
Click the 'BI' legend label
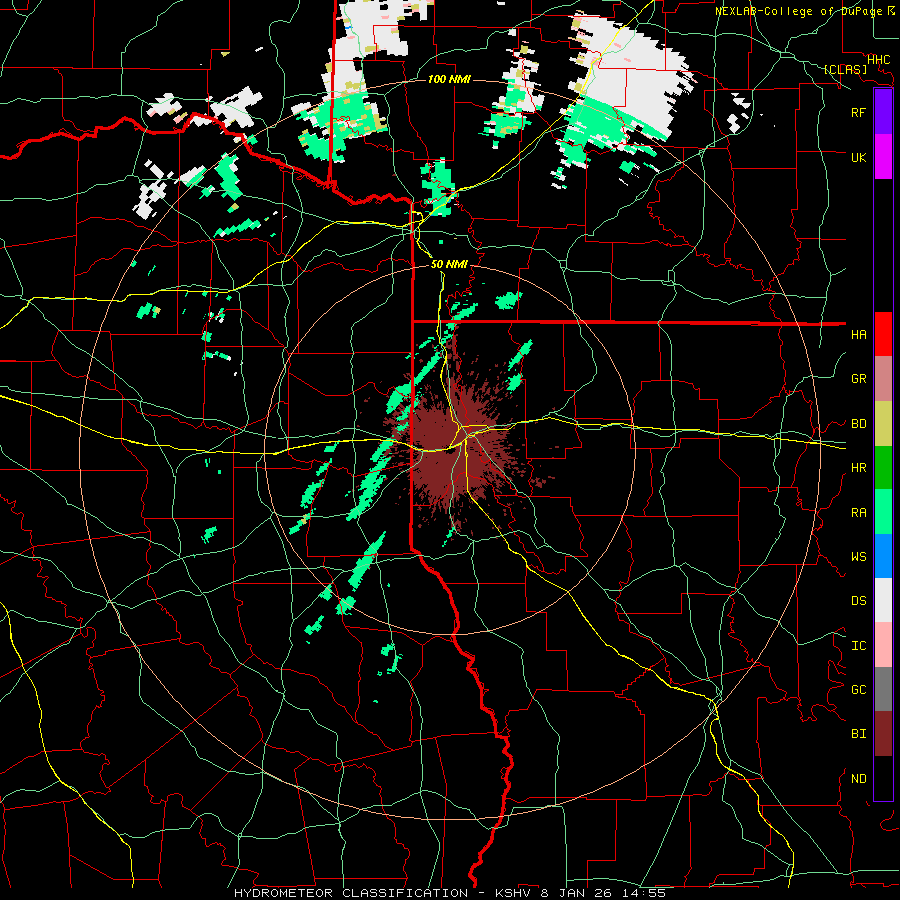click(858, 734)
